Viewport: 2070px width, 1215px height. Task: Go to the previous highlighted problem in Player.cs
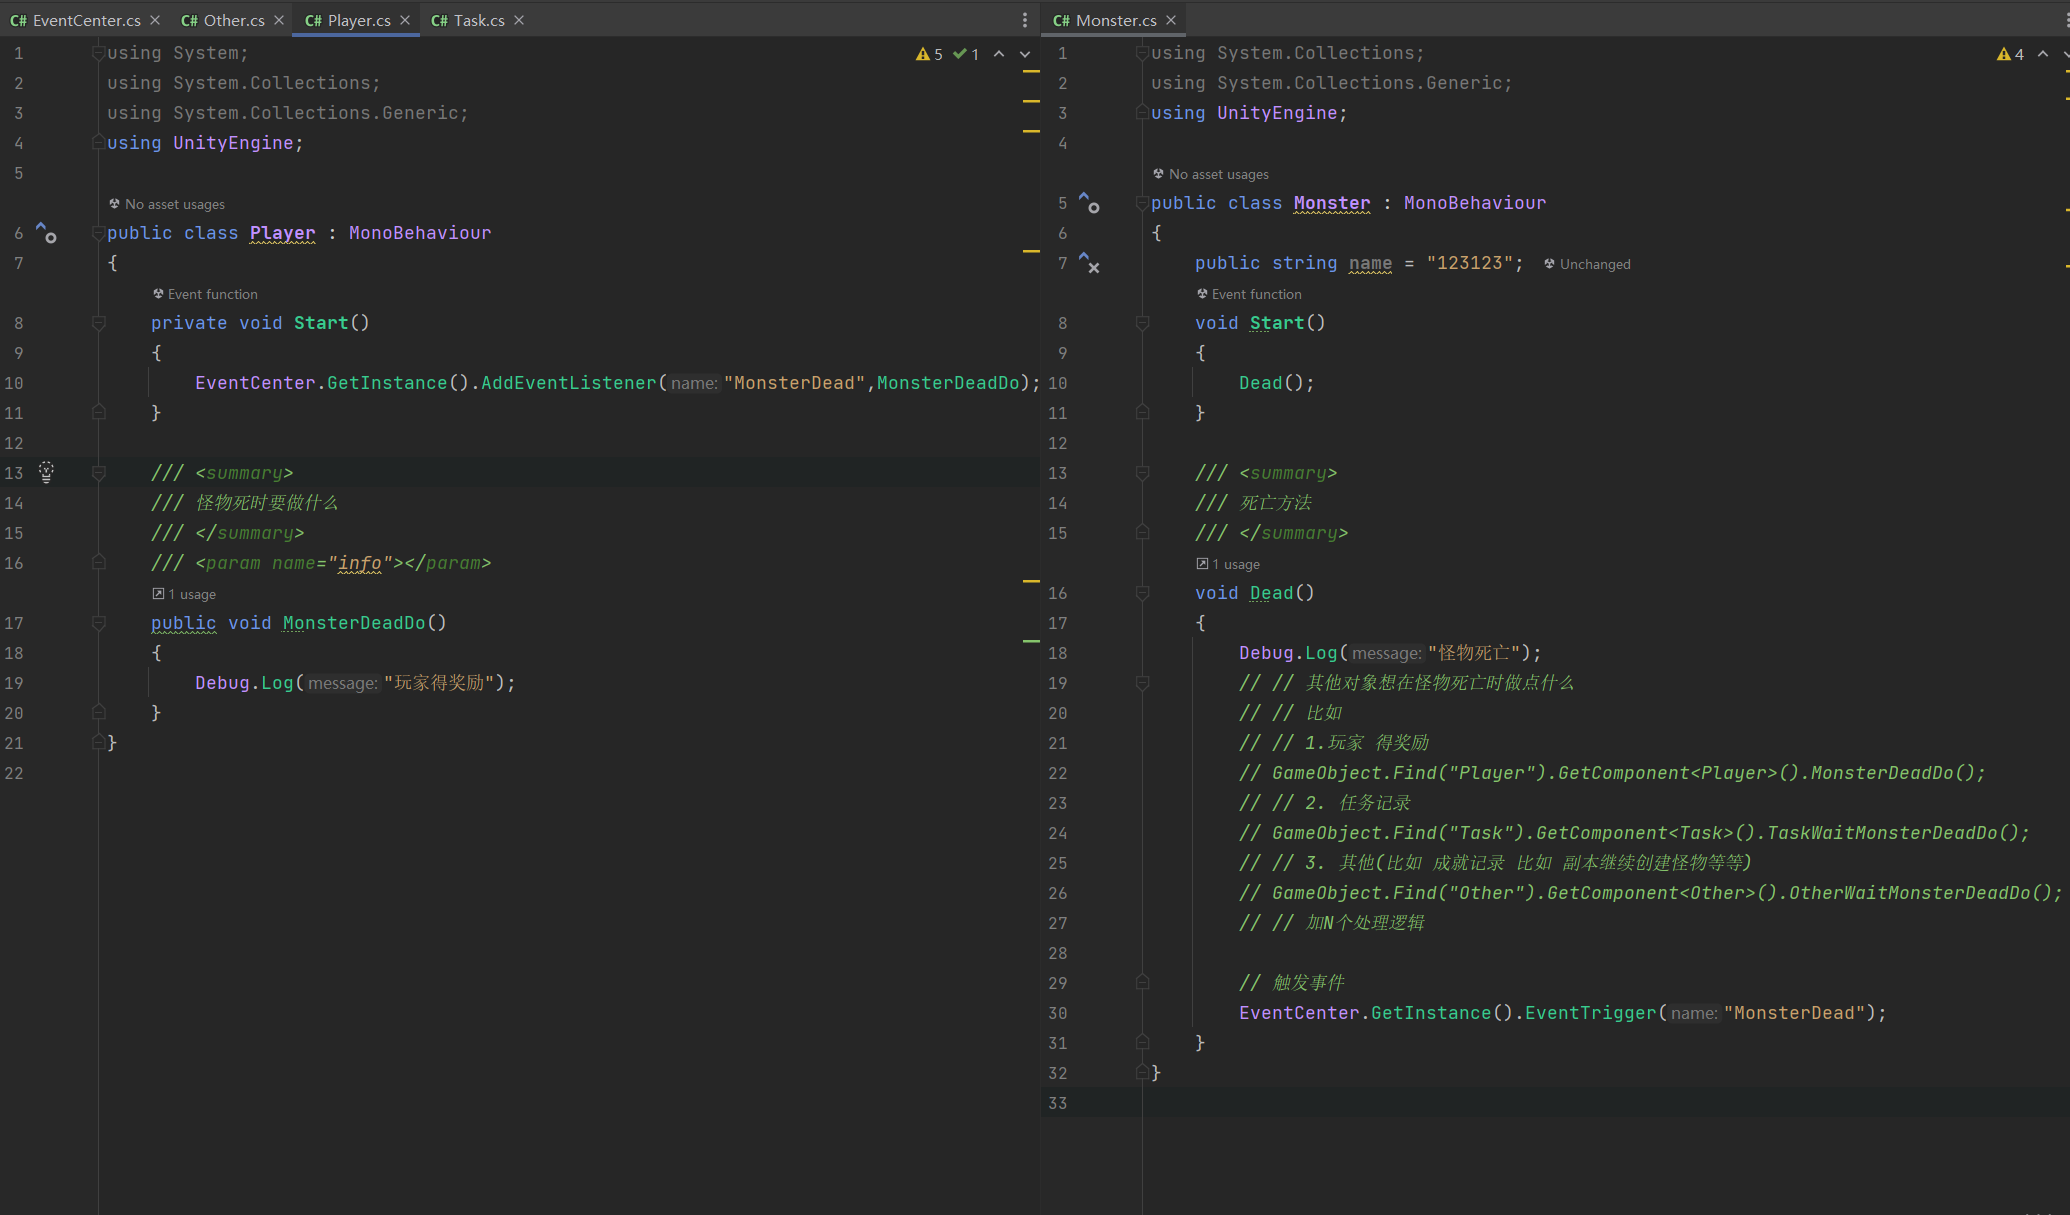pos(999,54)
